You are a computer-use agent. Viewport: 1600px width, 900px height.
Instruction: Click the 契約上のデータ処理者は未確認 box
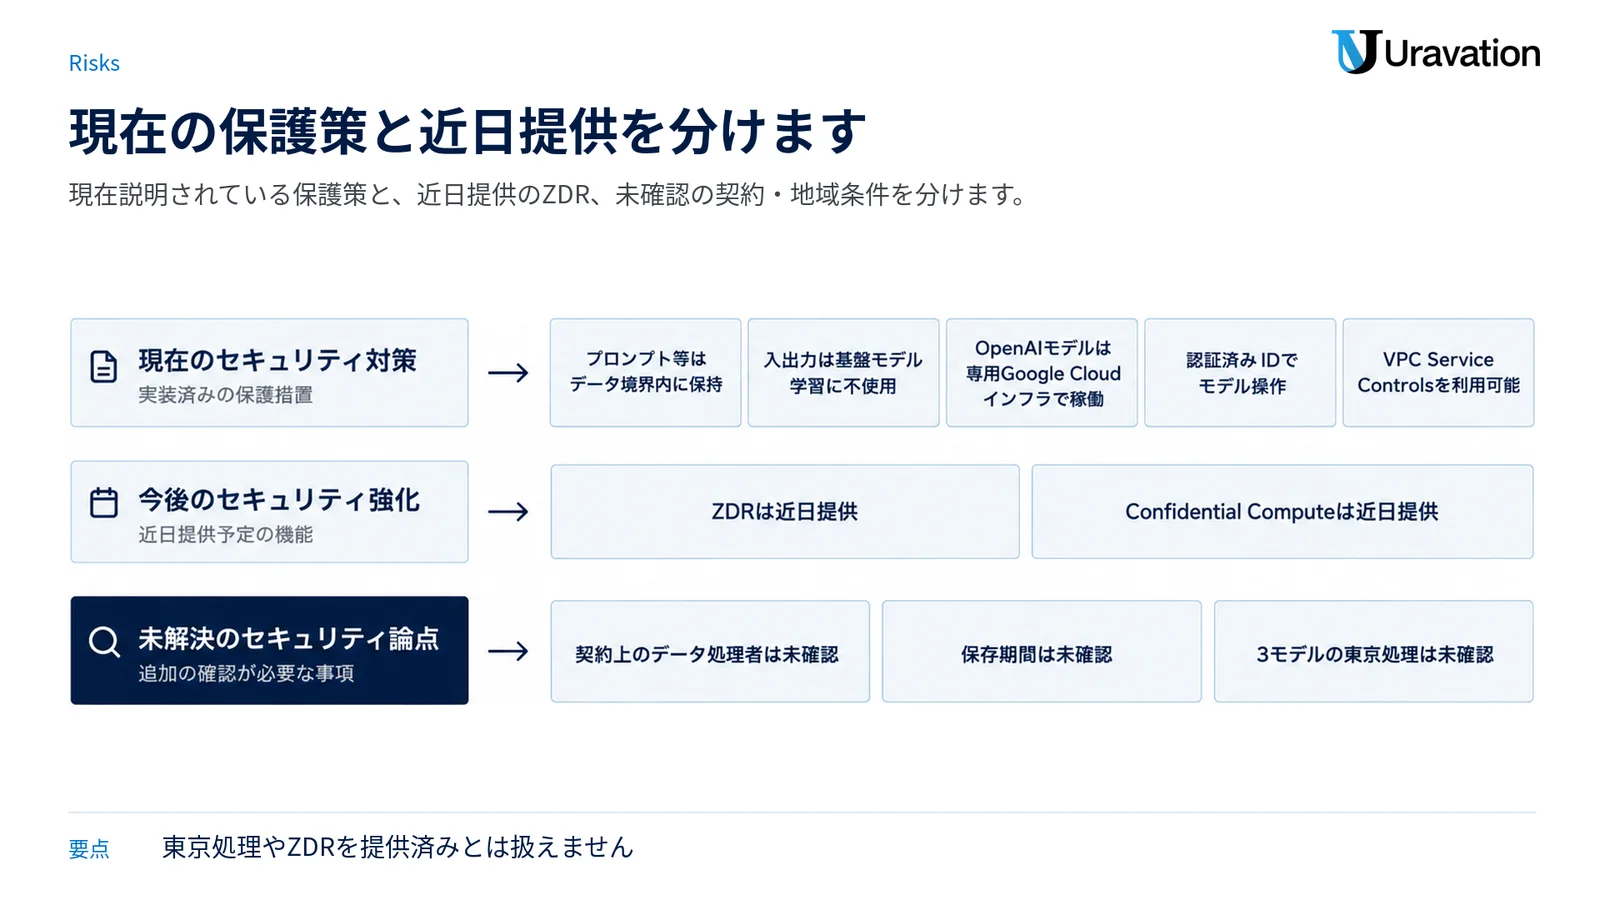(x=710, y=652)
